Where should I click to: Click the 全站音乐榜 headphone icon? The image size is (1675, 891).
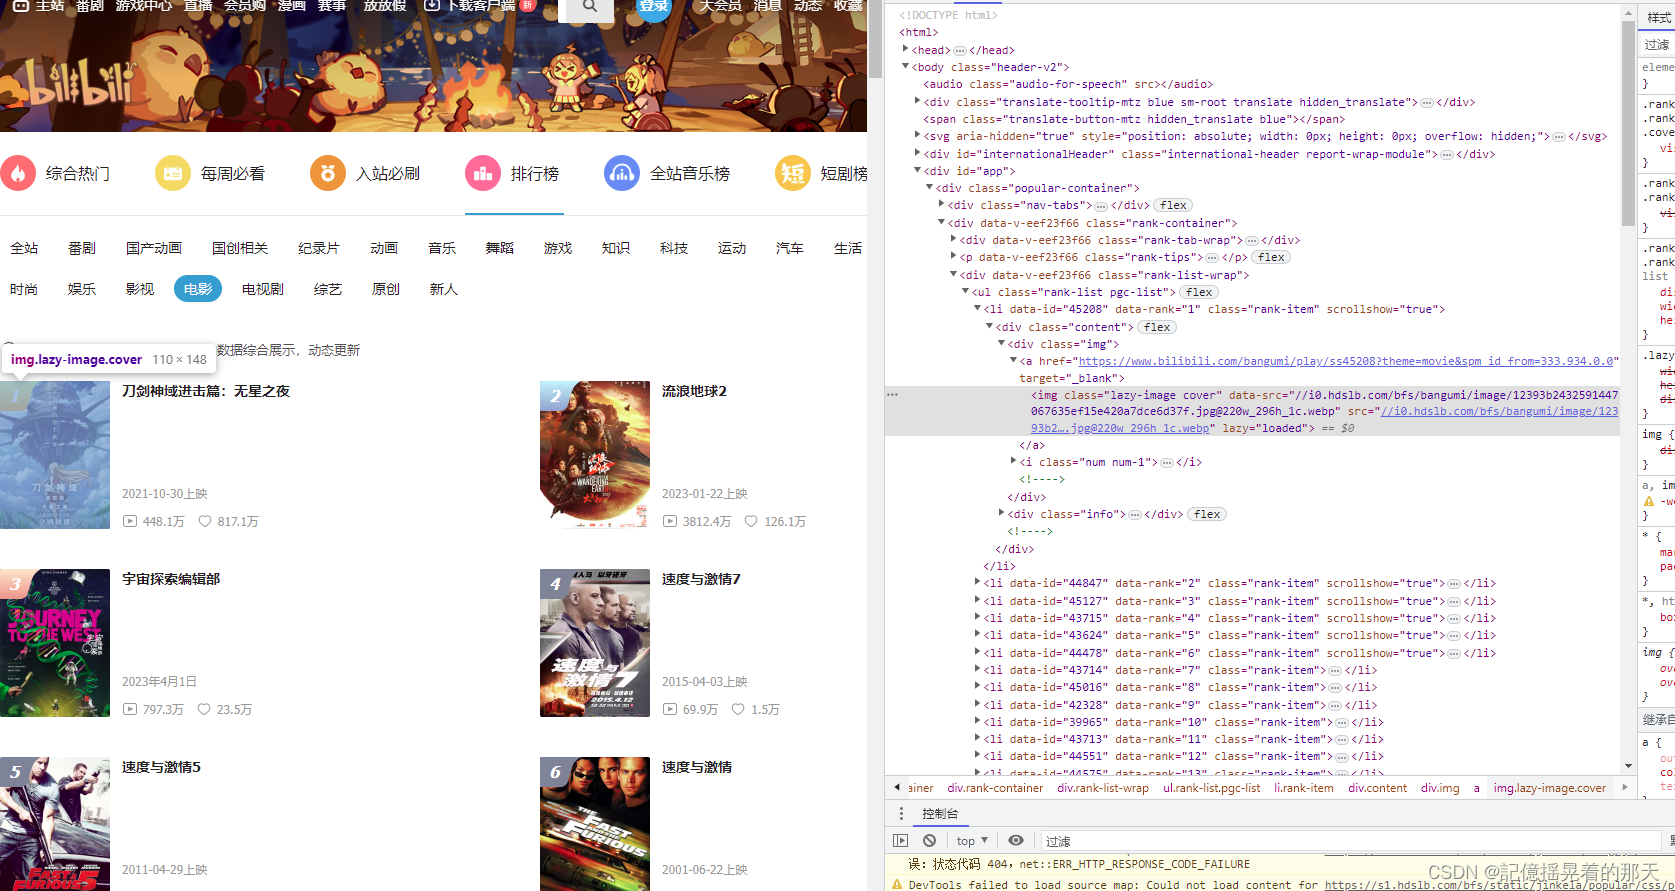(622, 173)
